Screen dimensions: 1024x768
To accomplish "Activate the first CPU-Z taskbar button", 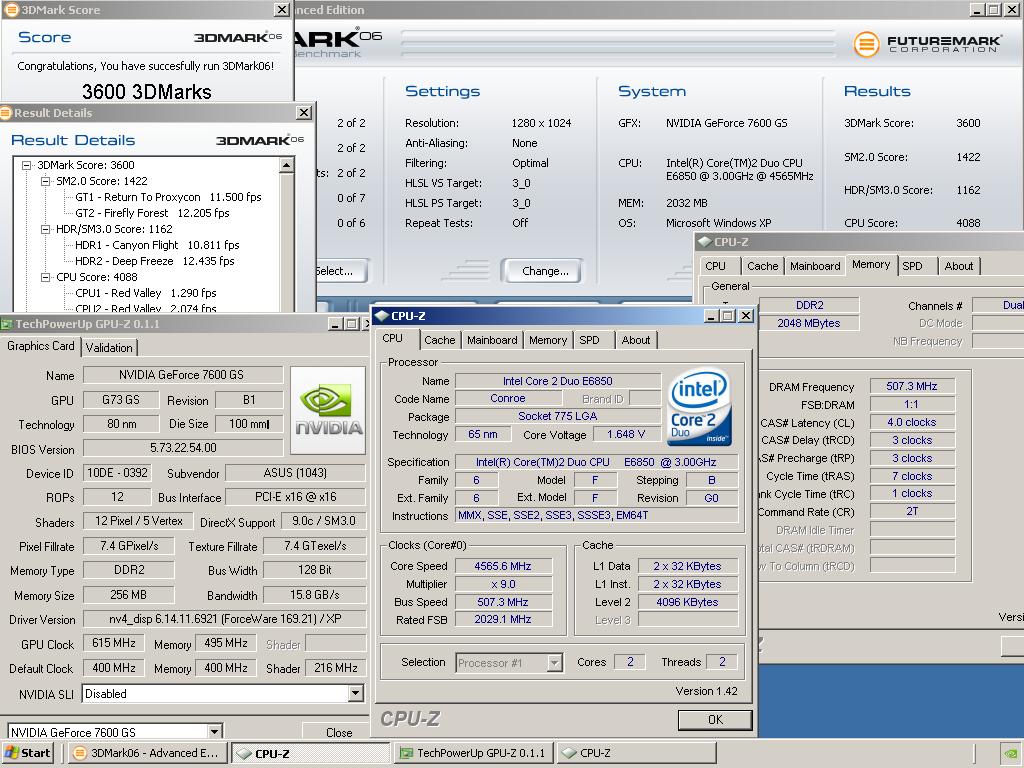I will [x=311, y=753].
